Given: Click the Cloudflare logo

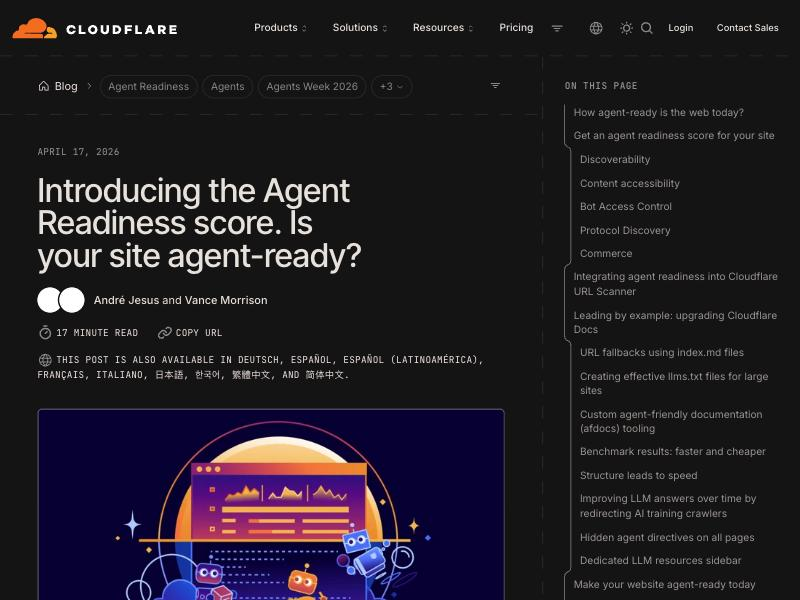Looking at the screenshot, I should 95,29.
